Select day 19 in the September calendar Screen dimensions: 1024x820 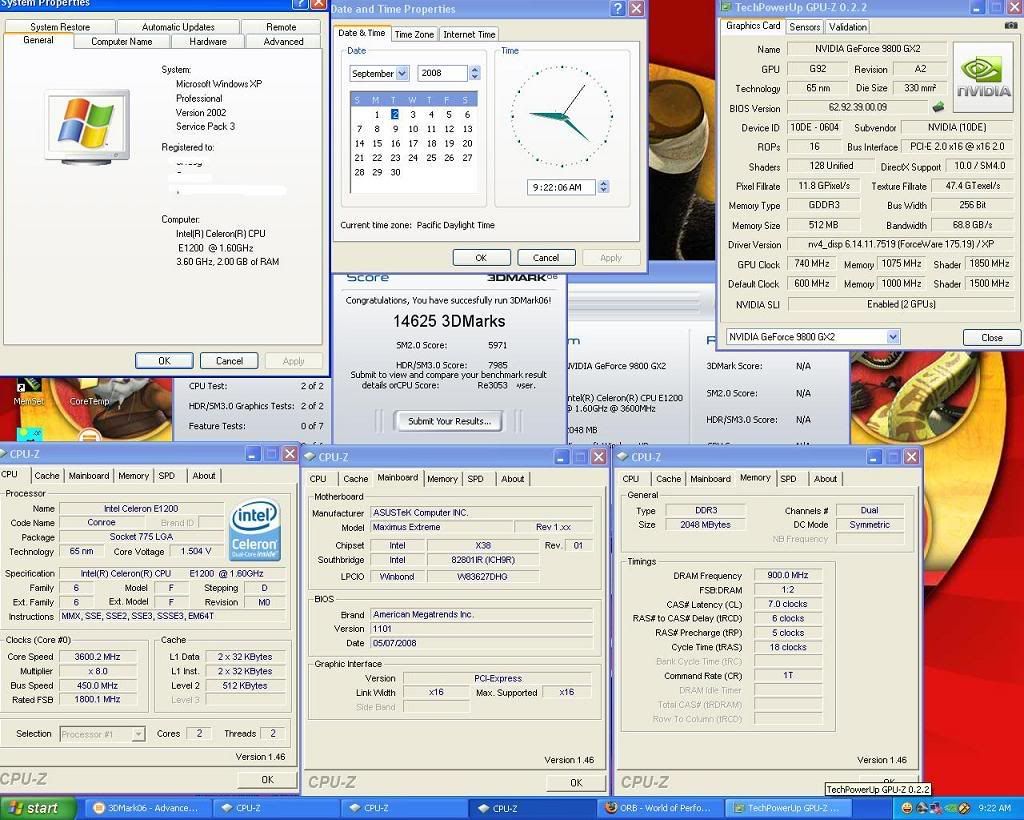tap(449, 144)
